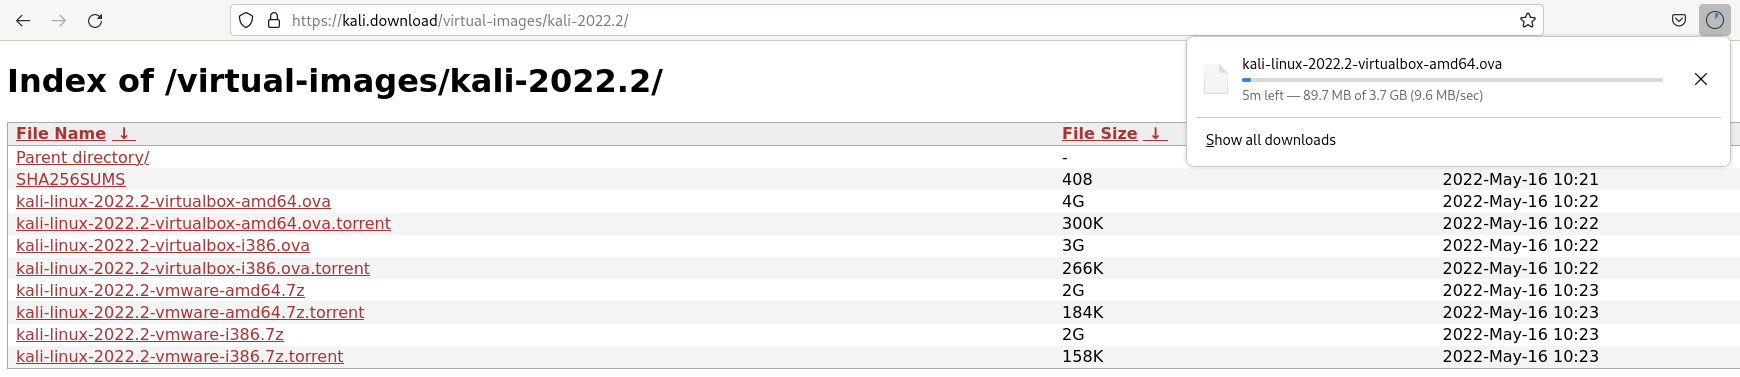Toggle the downloads panel toolbar button
The image size is (1740, 377).
(1715, 20)
